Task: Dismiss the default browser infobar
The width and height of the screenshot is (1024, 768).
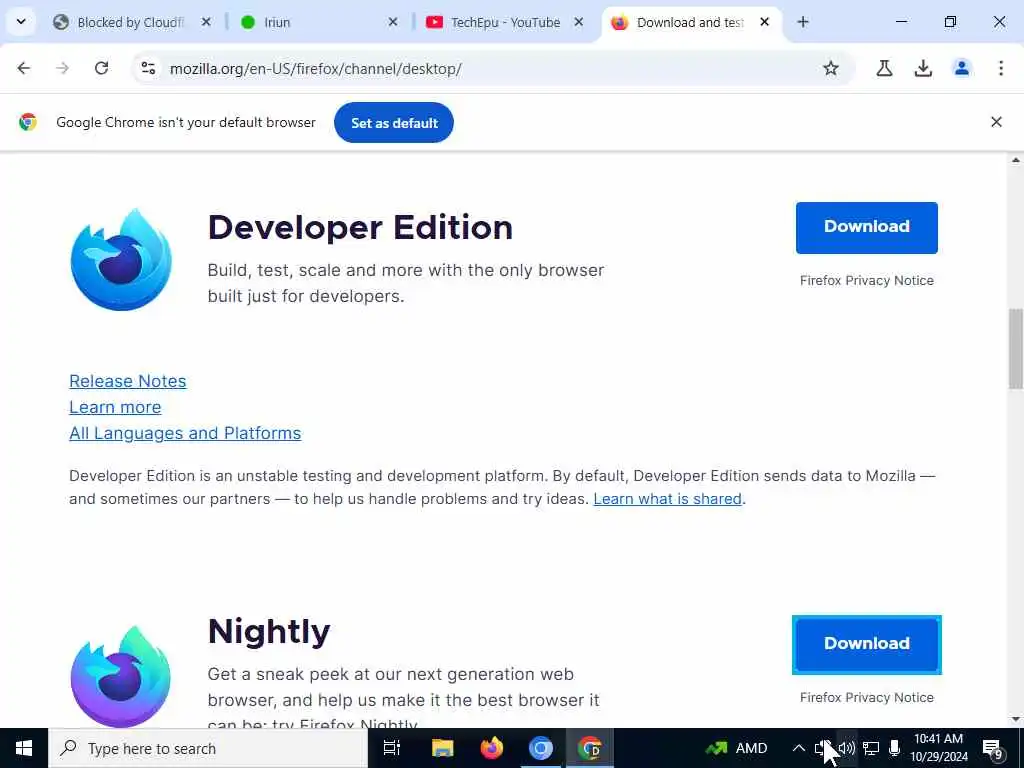Action: (x=996, y=122)
